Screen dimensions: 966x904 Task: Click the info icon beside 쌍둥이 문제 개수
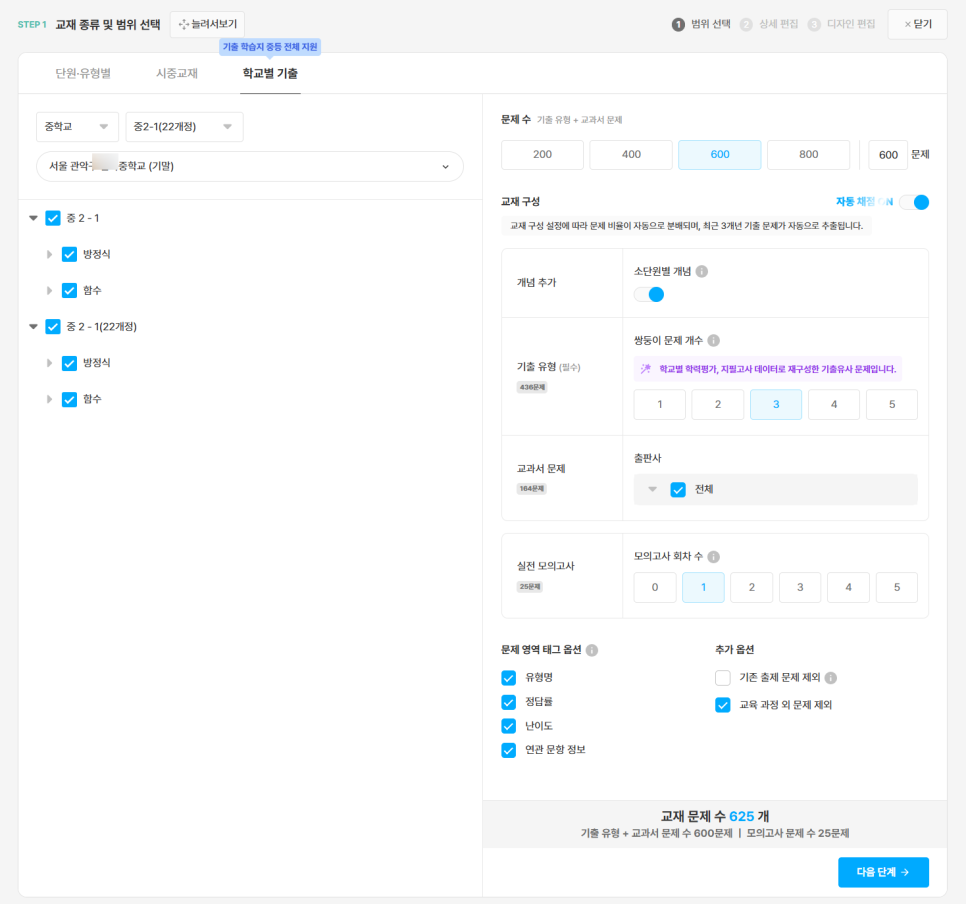pyautogui.click(x=713, y=340)
